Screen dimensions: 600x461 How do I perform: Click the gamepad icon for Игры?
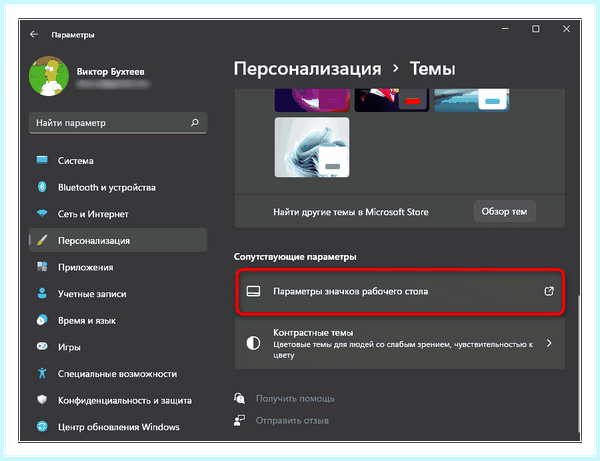tap(42, 346)
